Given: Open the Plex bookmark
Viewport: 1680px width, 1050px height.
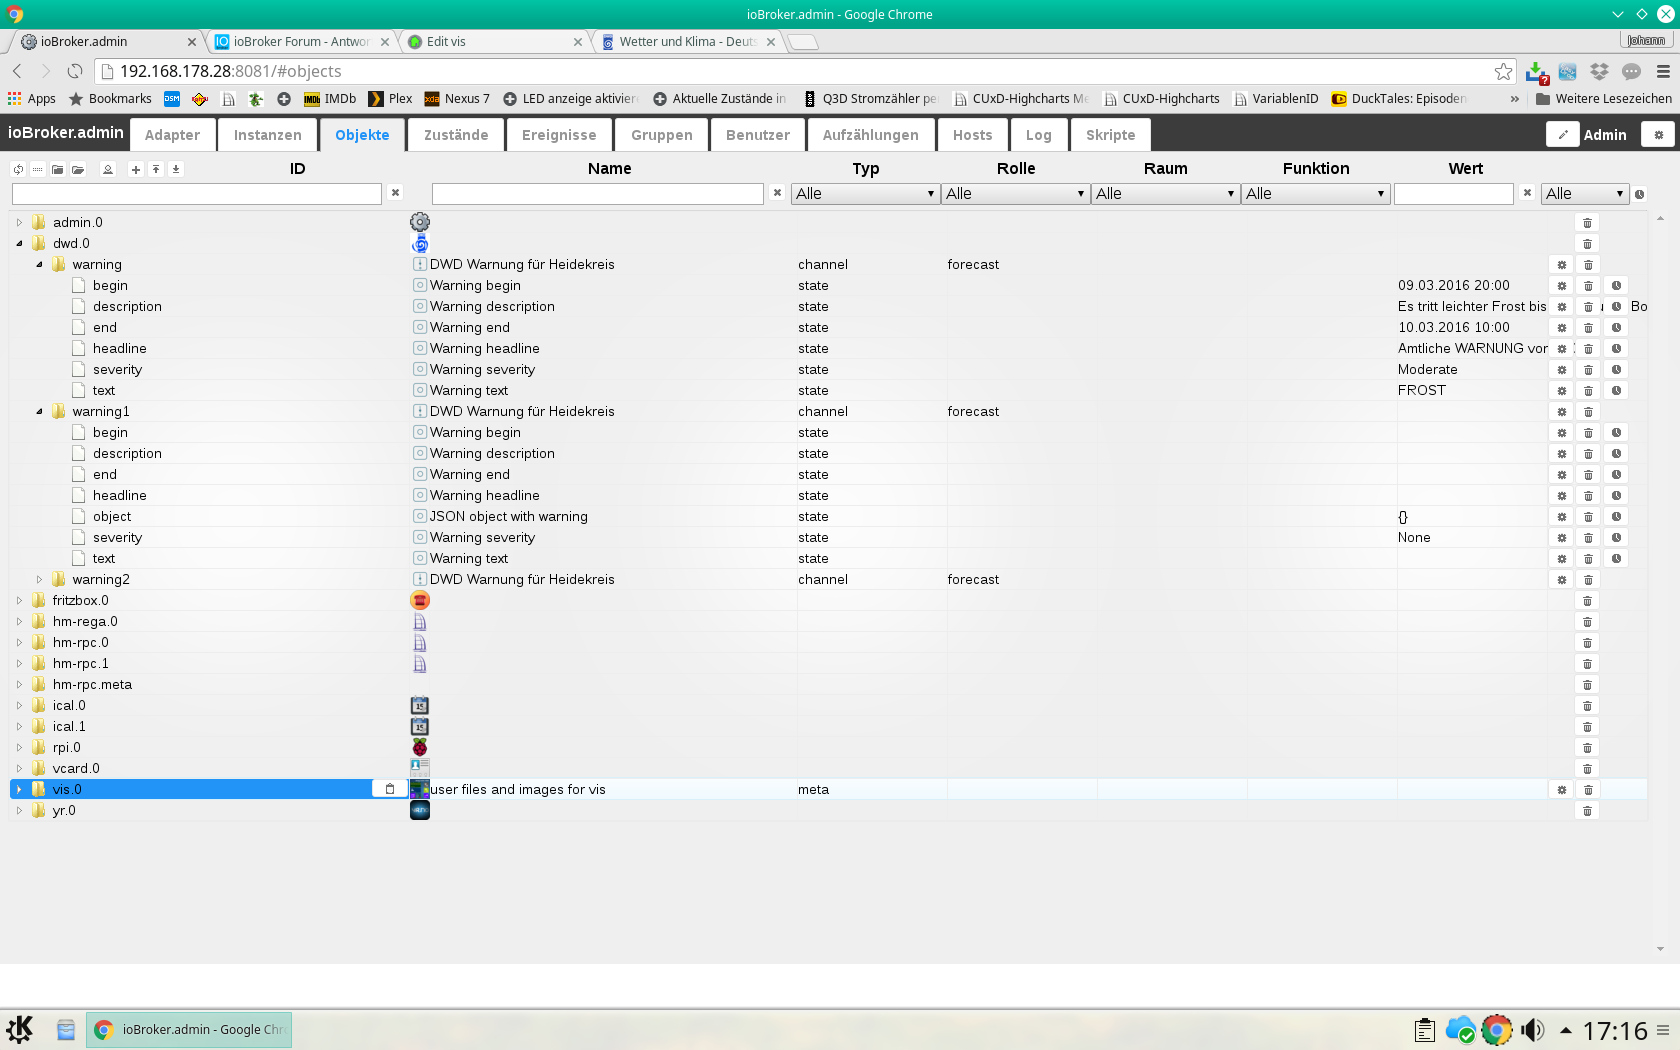Looking at the screenshot, I should tap(391, 99).
